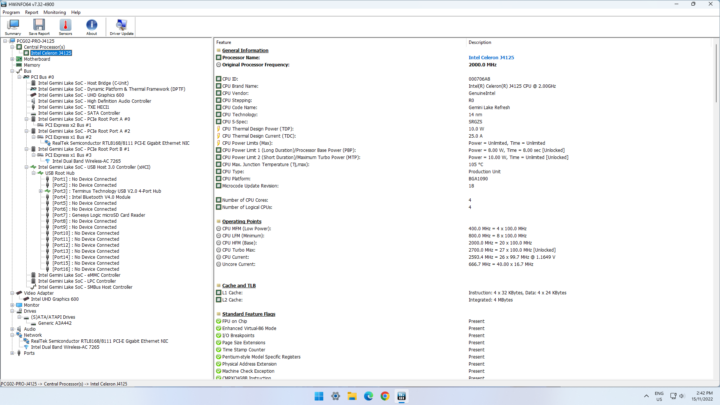The width and height of the screenshot is (720, 405).
Task: Select Intel Gemini Lake SoC - SATA Controller
Action: pyautogui.click(x=79, y=113)
